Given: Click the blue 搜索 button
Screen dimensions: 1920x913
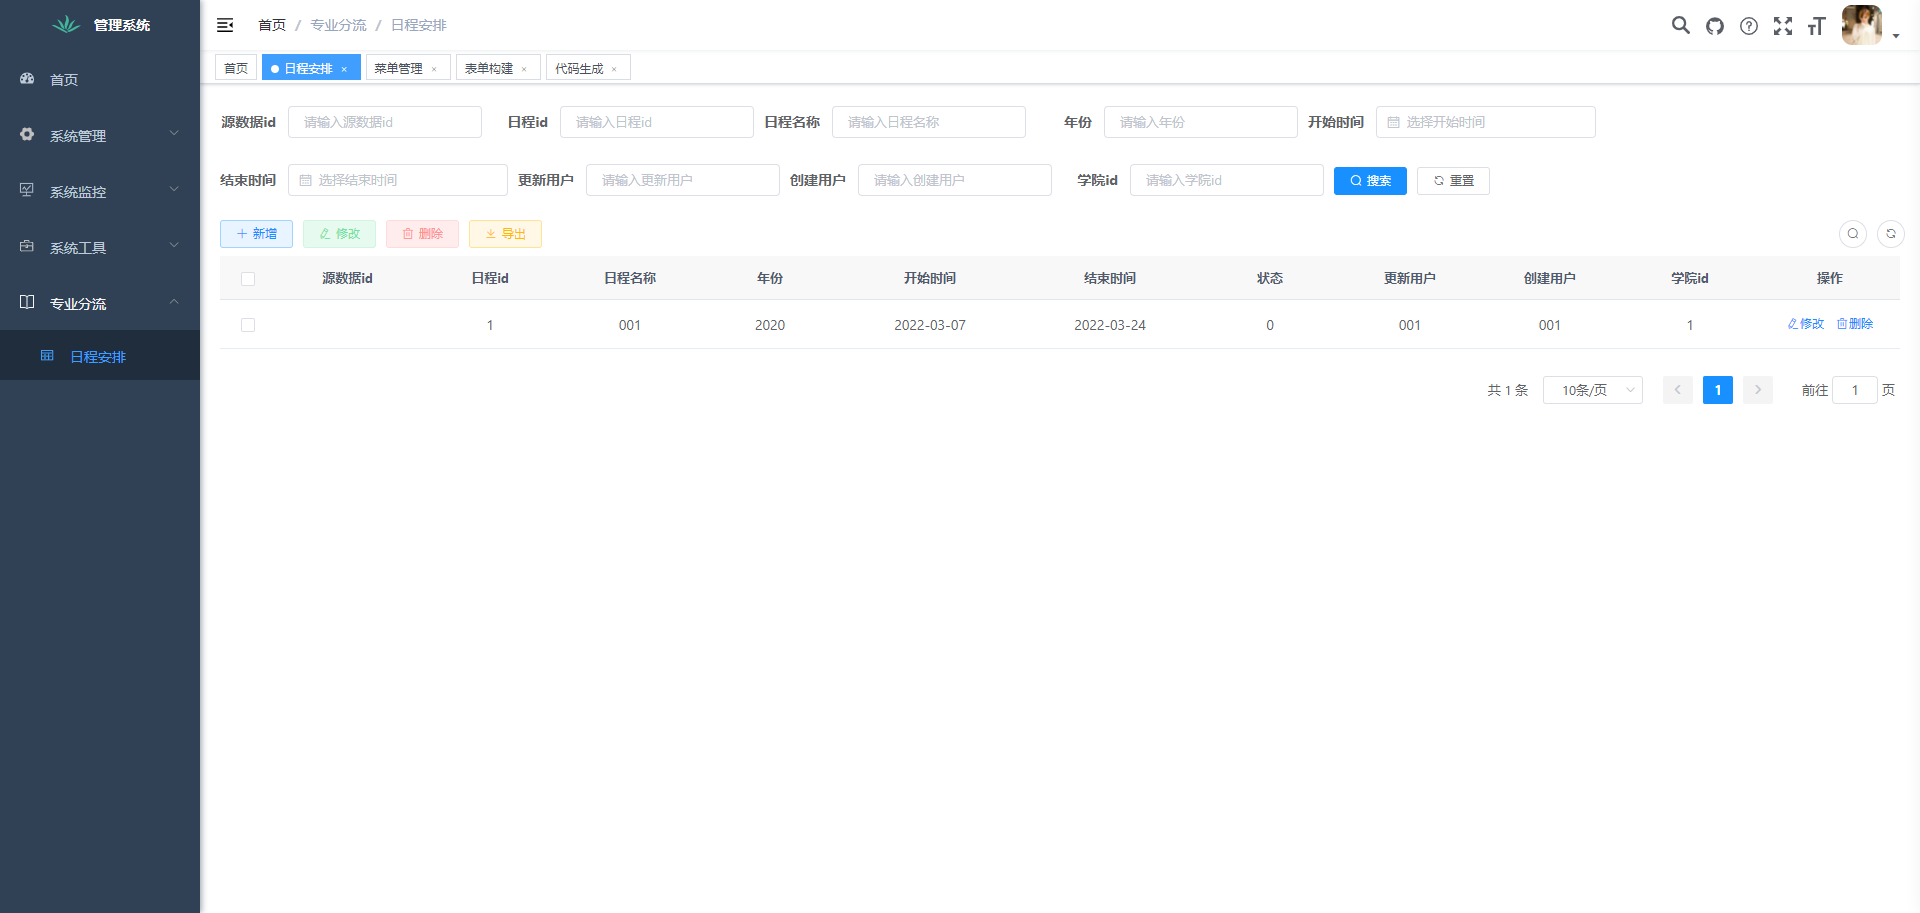Looking at the screenshot, I should [1370, 181].
